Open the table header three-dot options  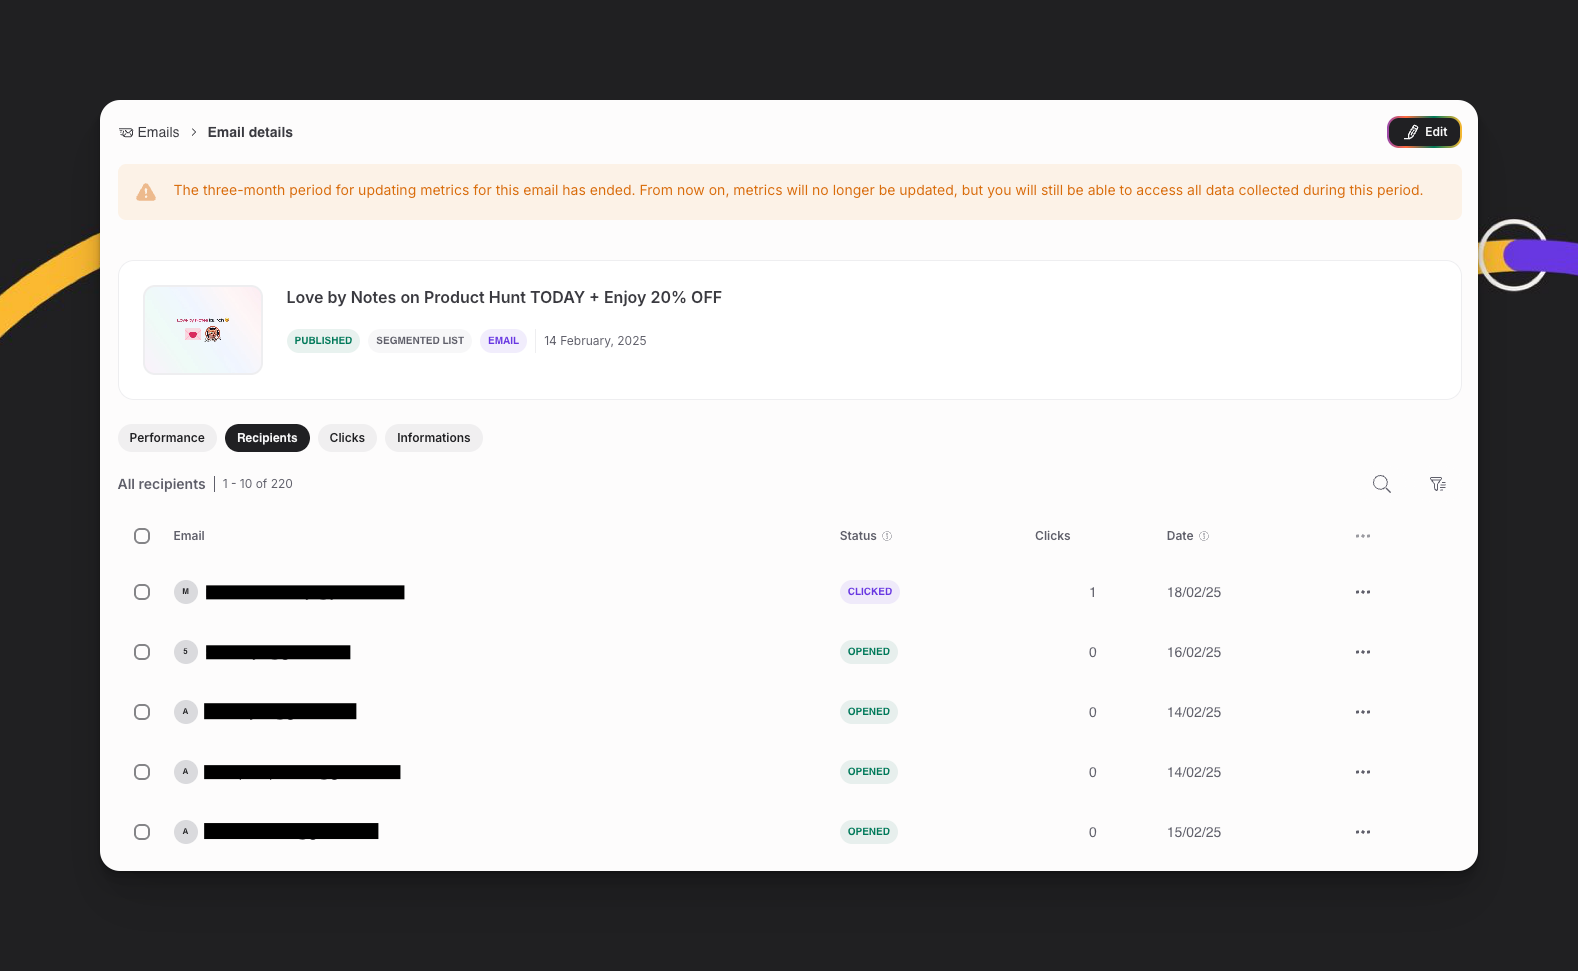1362,536
